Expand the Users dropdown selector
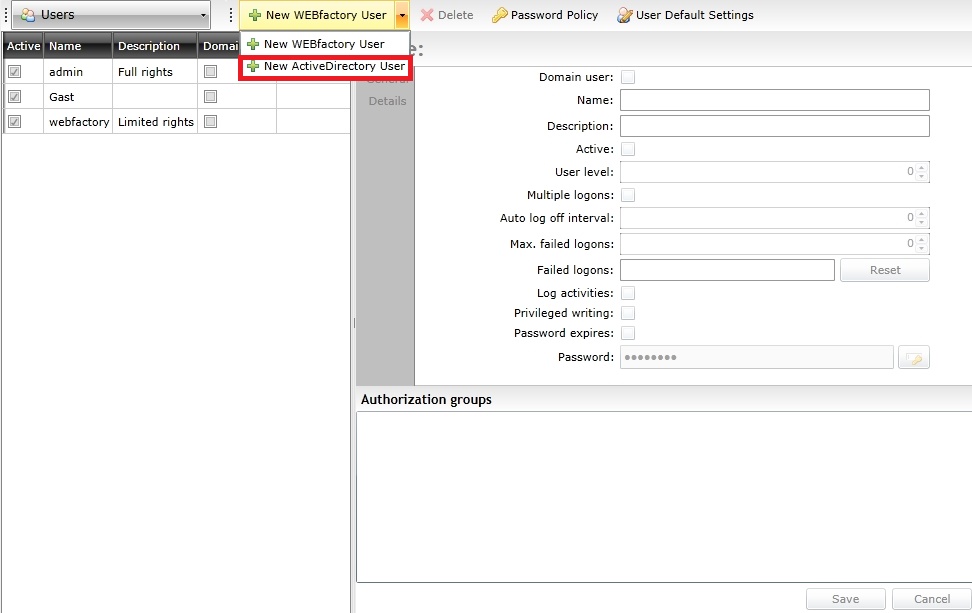Screen dimensions: 972x613 [x=204, y=15]
